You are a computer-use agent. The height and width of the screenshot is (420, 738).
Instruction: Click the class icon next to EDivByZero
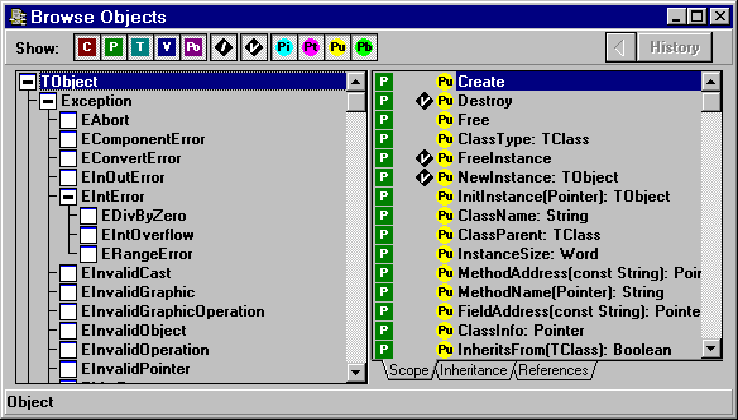click(x=88, y=216)
